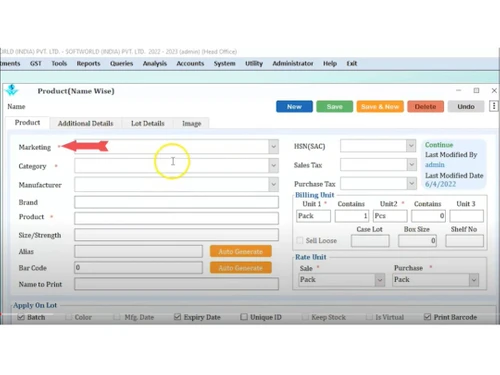Open the Accounts menu
This screenshot has width=500, height=375.
point(190,63)
